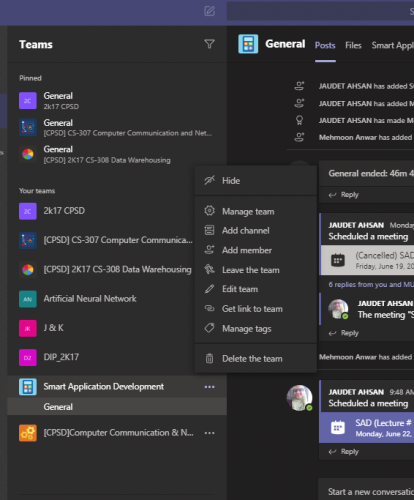Click the orange gears Computer Communication avatar
The width and height of the screenshot is (414, 500).
click(x=28, y=433)
